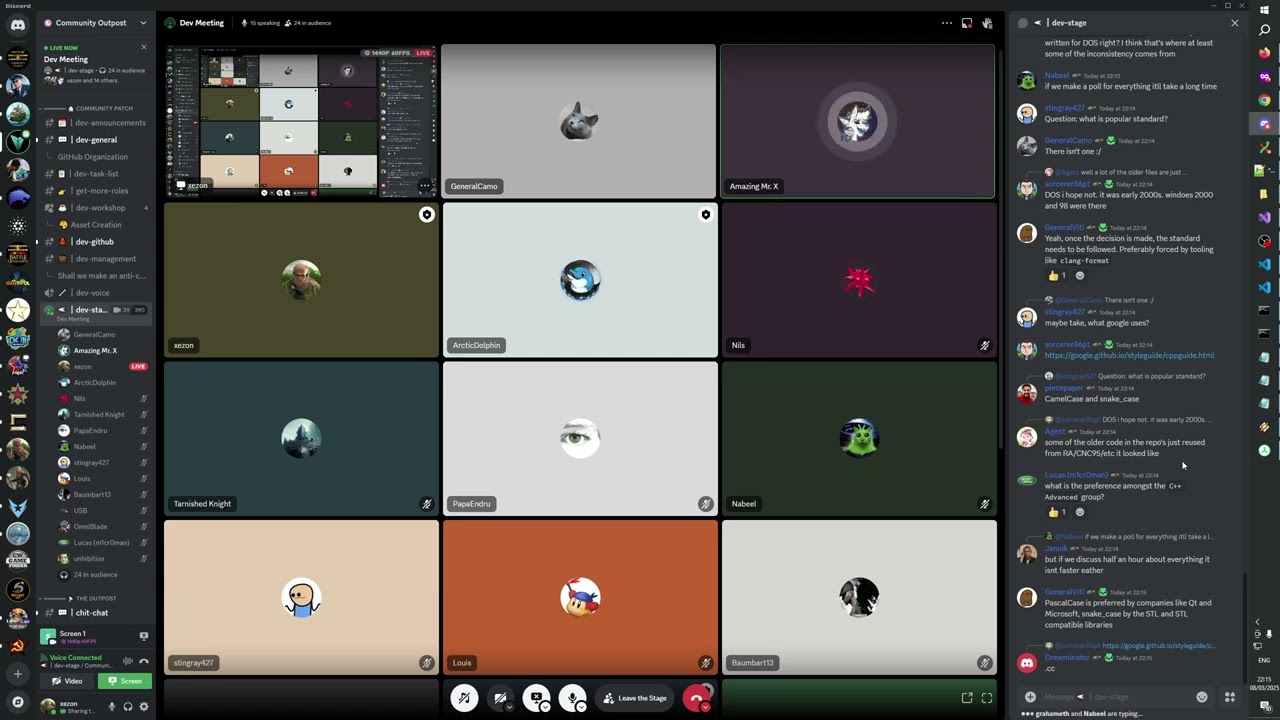The width and height of the screenshot is (1280, 720).
Task: Toggle screen share in stage controls
Action: (x=535, y=698)
